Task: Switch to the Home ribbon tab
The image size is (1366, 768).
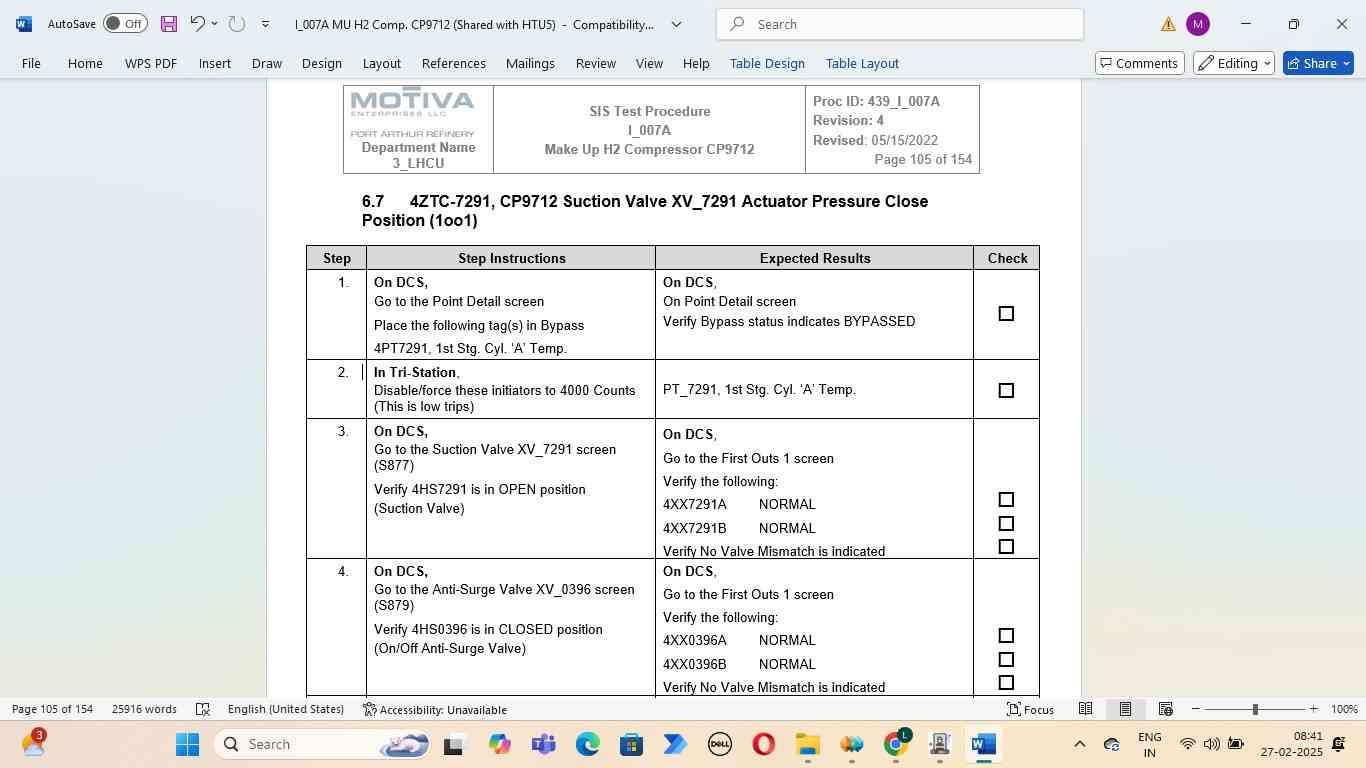Action: click(x=85, y=63)
